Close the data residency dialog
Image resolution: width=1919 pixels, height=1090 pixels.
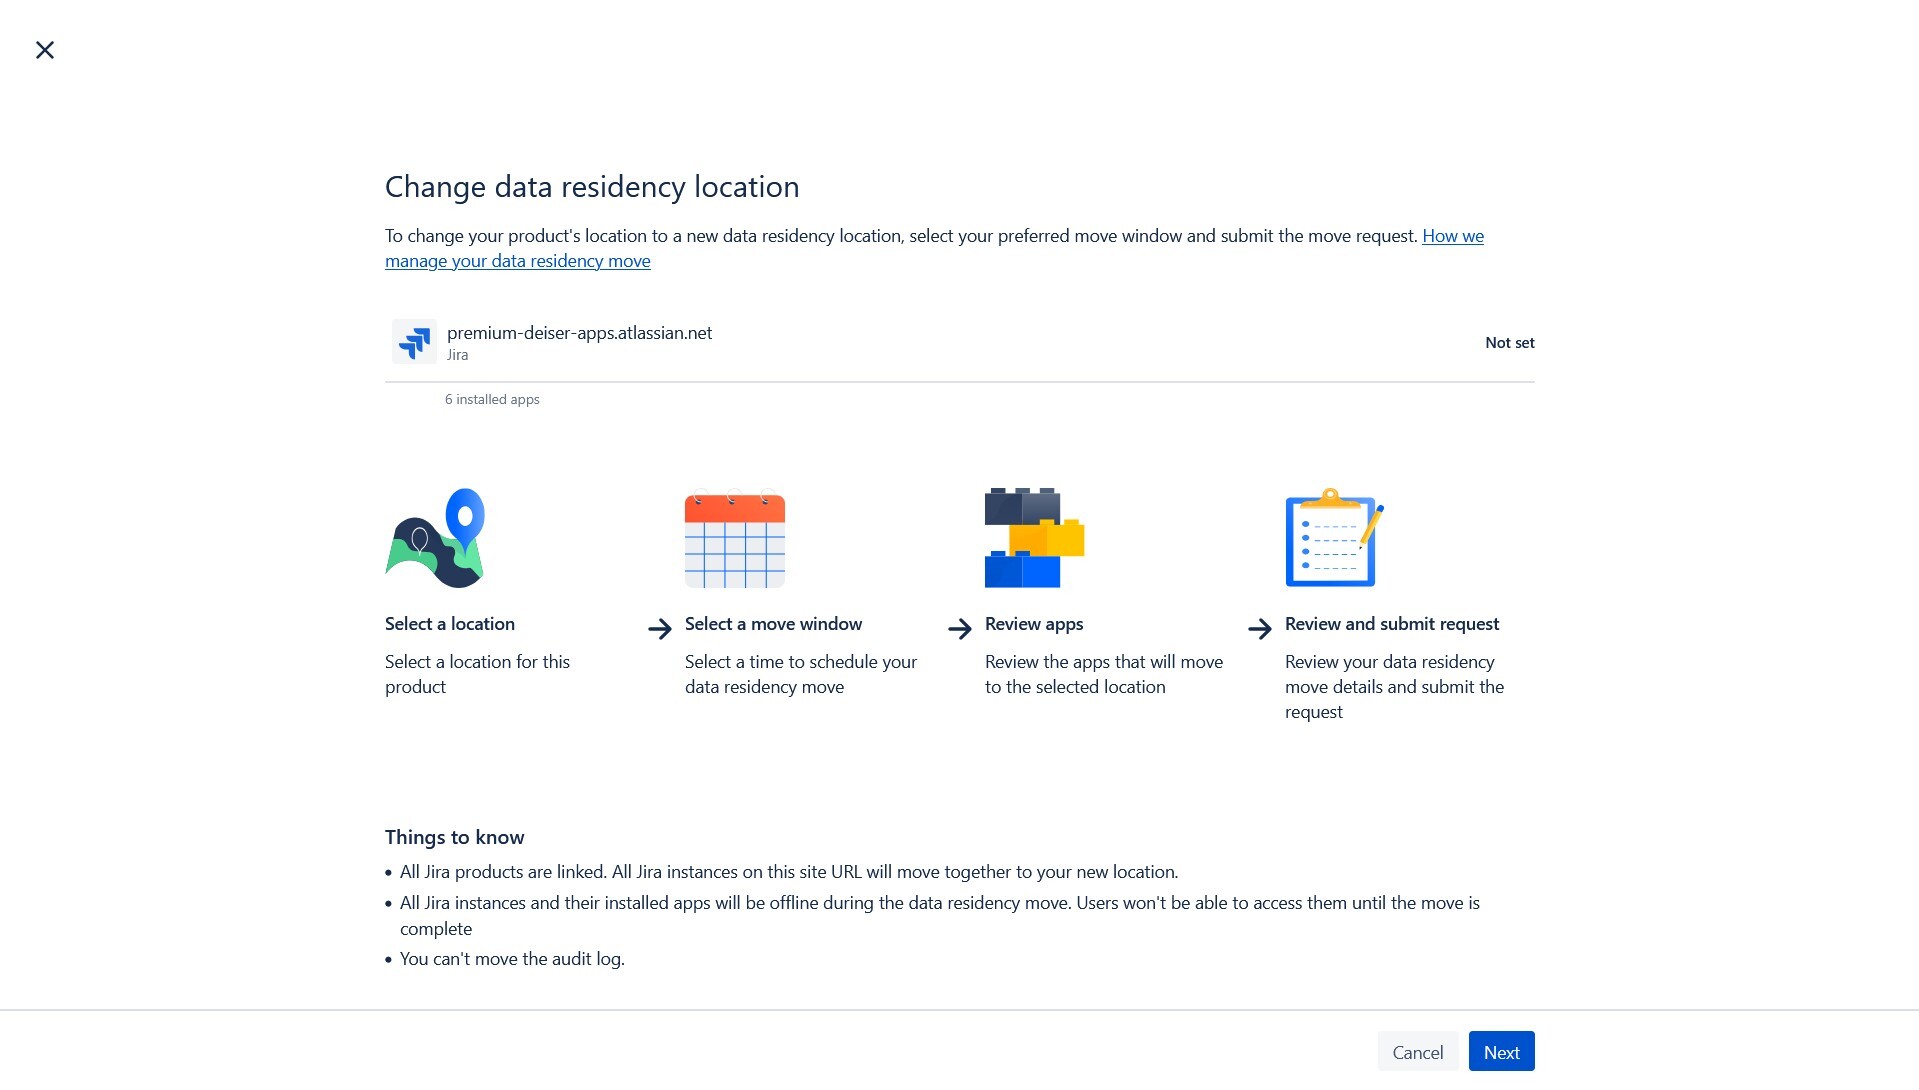(45, 50)
